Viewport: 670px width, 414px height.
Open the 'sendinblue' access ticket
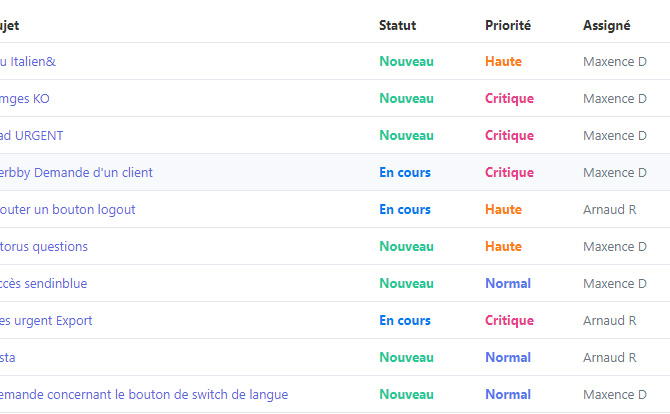pyautogui.click(x=44, y=284)
